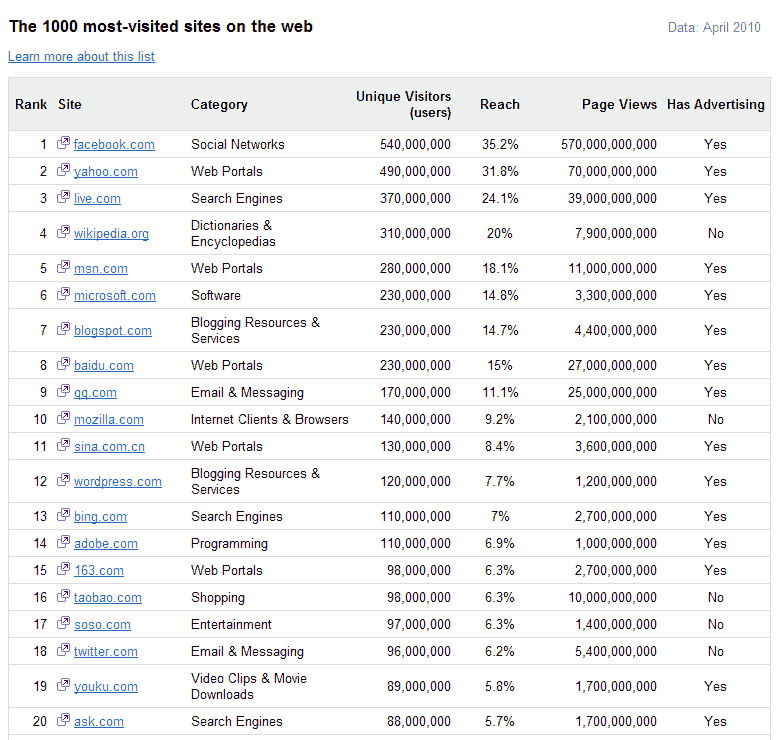This screenshot has width=782, height=740.
Task: Click the Unique Visitors (users) column header
Action: click(x=403, y=104)
